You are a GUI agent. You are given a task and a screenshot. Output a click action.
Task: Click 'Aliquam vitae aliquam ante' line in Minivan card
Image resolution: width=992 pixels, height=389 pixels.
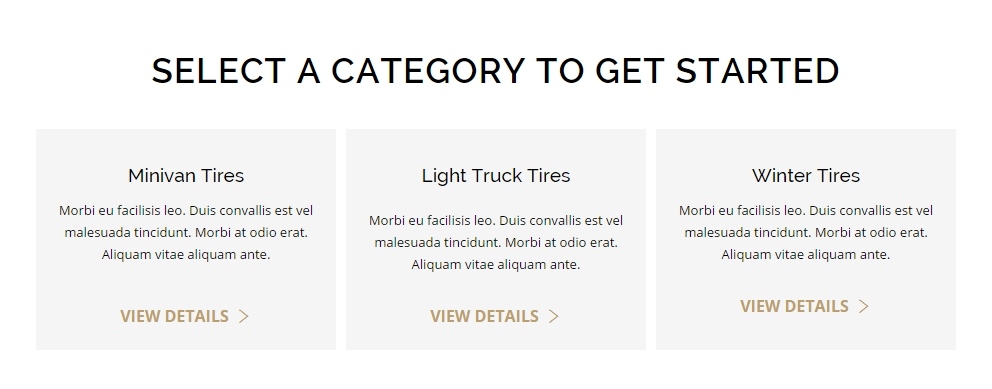tap(186, 255)
